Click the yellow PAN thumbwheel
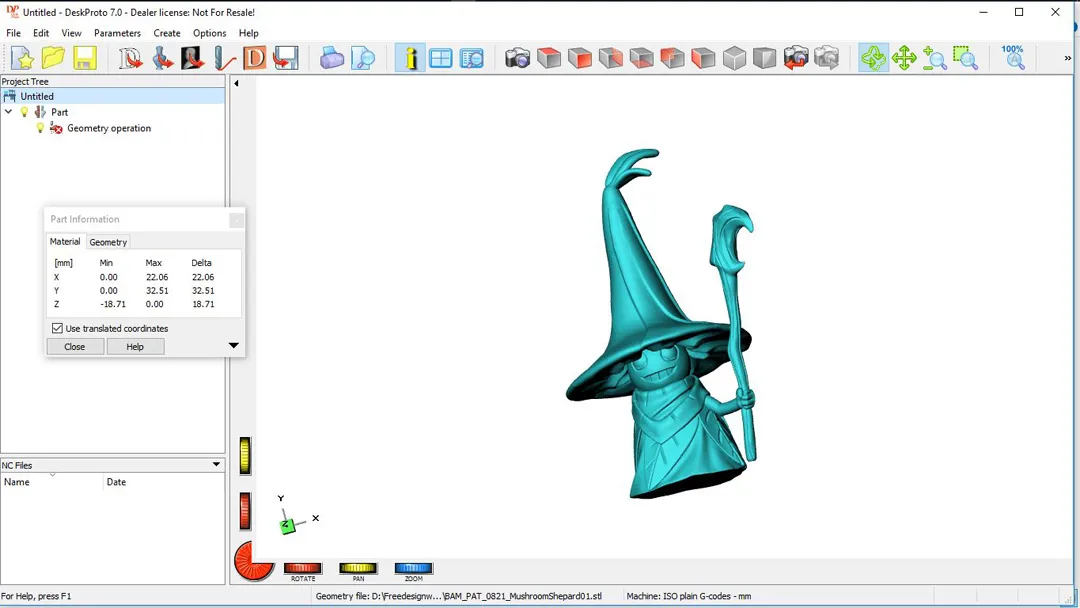Viewport: 1080px width, 608px height. coord(358,568)
